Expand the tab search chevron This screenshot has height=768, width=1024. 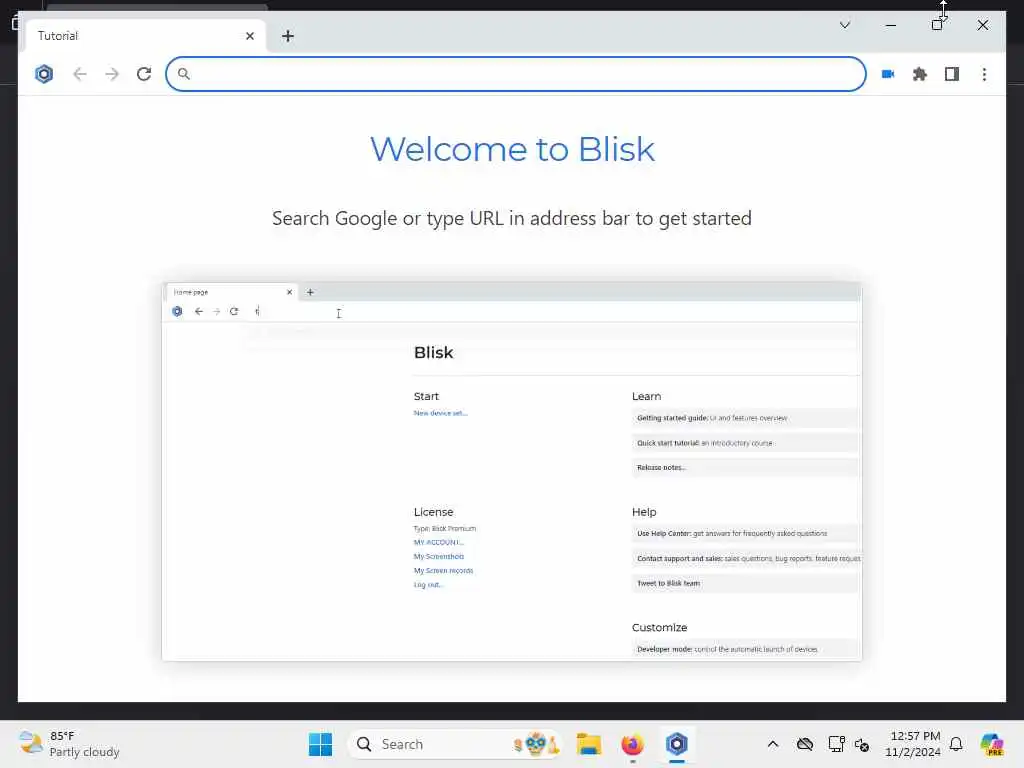pos(844,25)
